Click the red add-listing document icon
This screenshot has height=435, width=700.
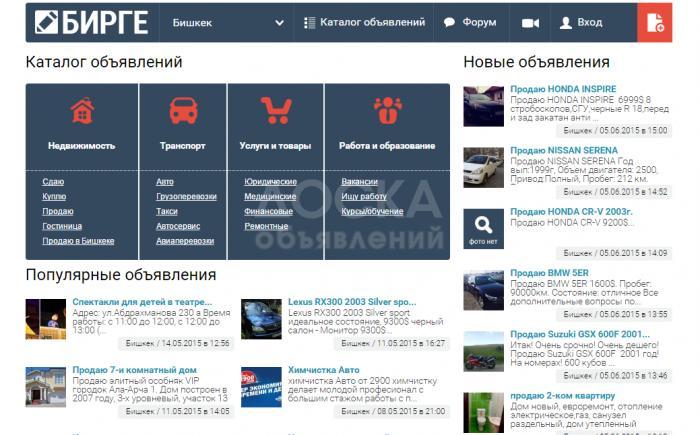[655, 22]
